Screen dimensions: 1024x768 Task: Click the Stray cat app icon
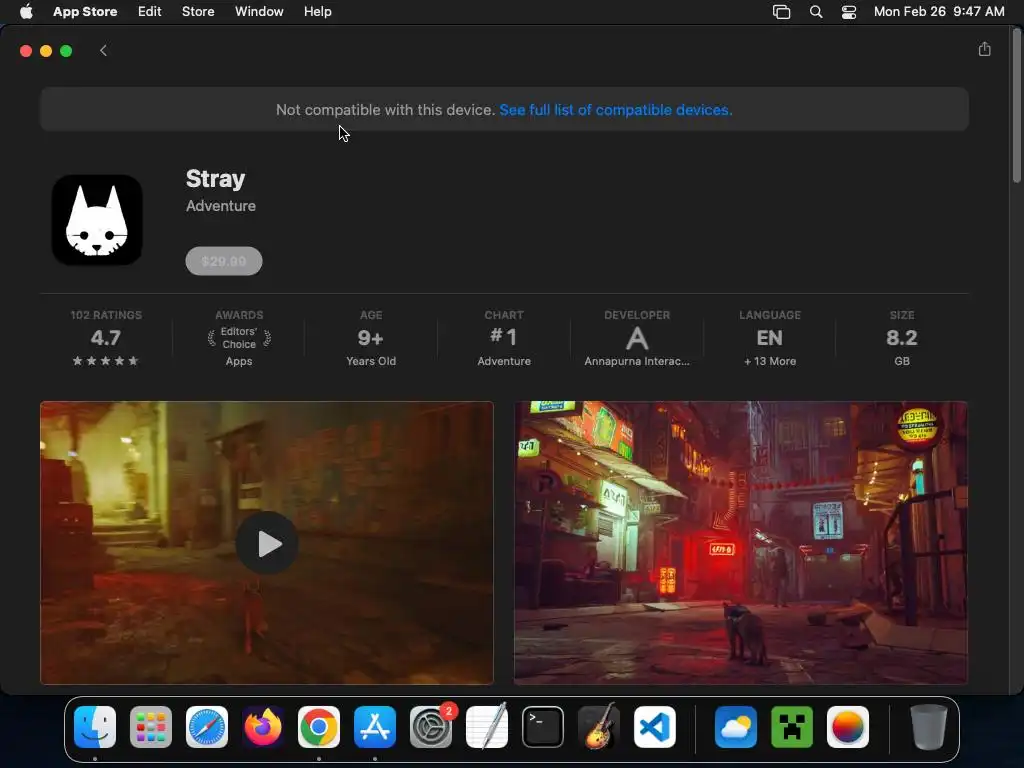point(97,220)
